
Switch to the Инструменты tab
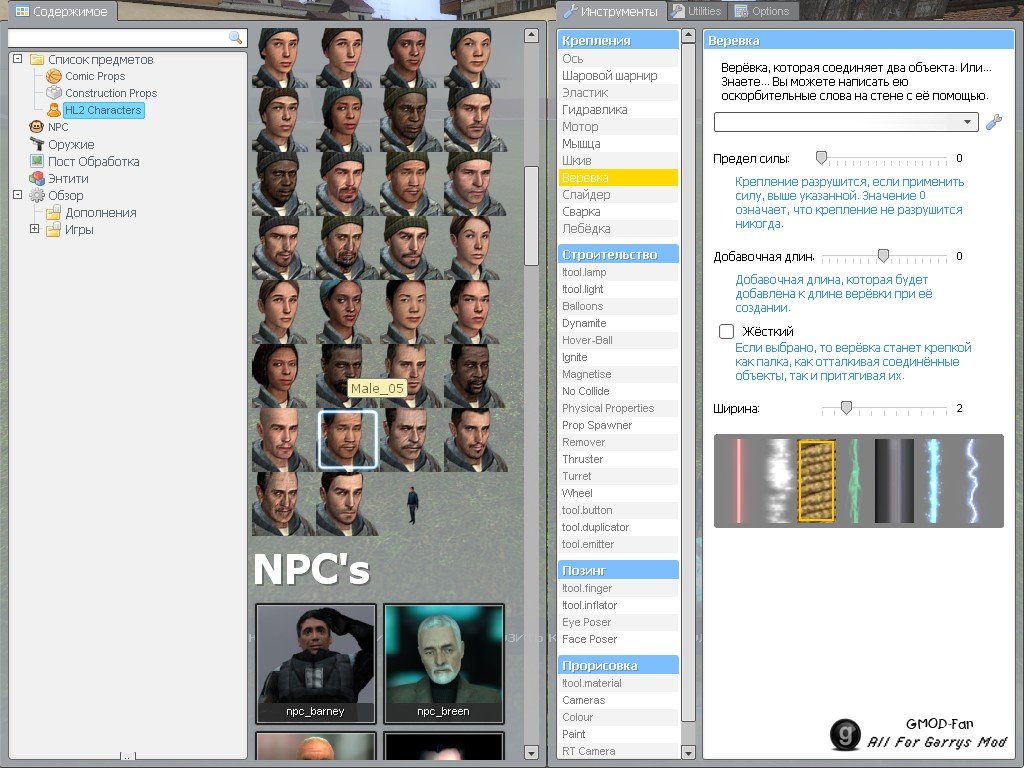tap(611, 11)
